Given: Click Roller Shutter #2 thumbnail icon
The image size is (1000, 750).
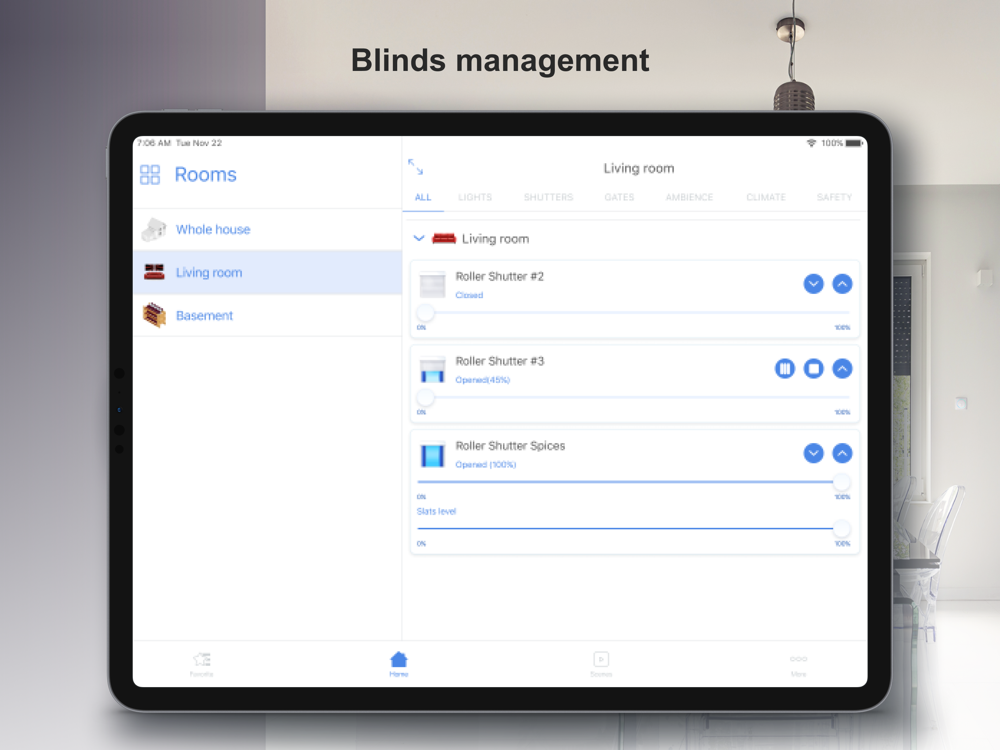Looking at the screenshot, I should (x=432, y=284).
